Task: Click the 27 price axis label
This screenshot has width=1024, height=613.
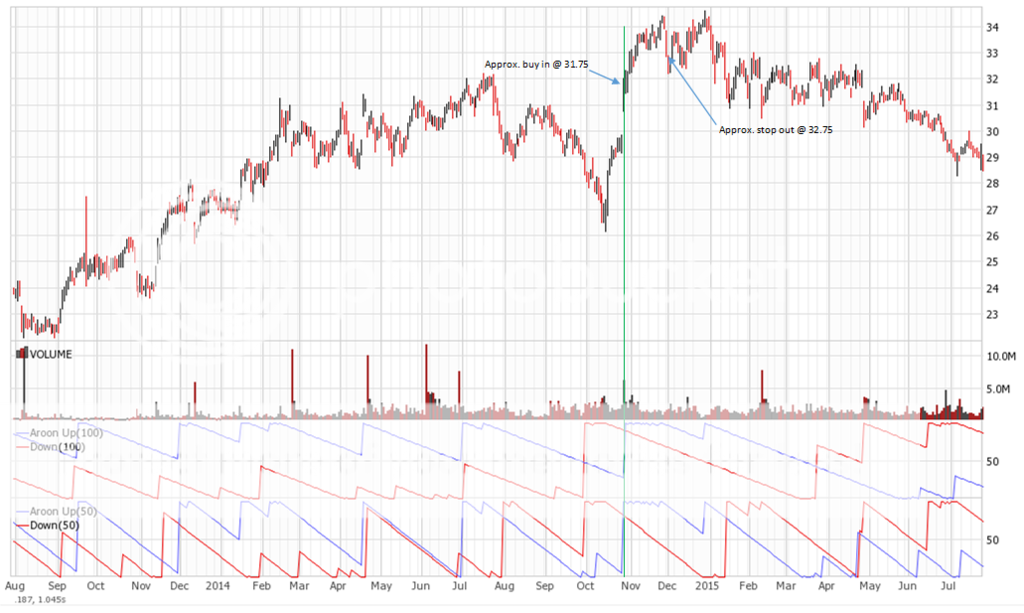Action: click(x=993, y=210)
